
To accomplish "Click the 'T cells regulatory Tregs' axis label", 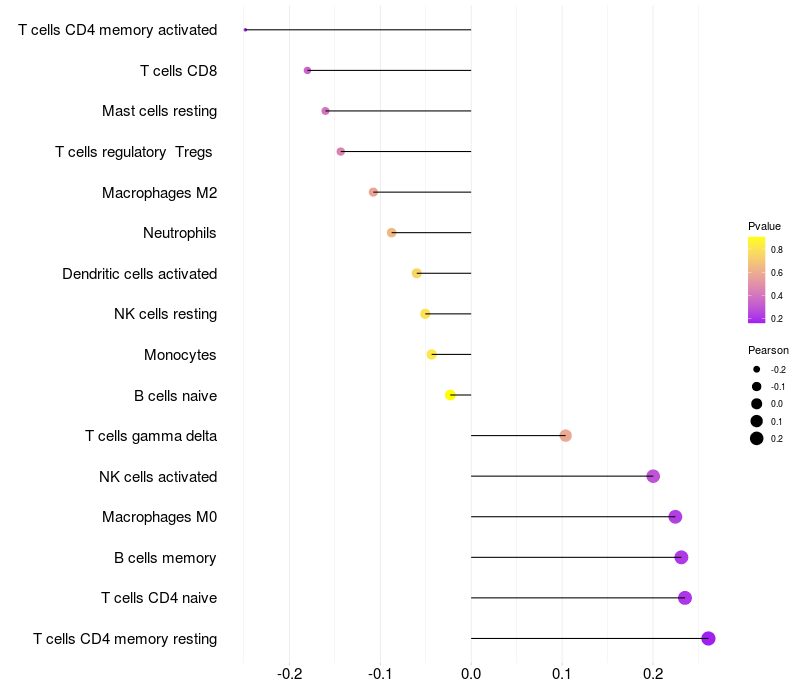I will pyautogui.click(x=134, y=152).
